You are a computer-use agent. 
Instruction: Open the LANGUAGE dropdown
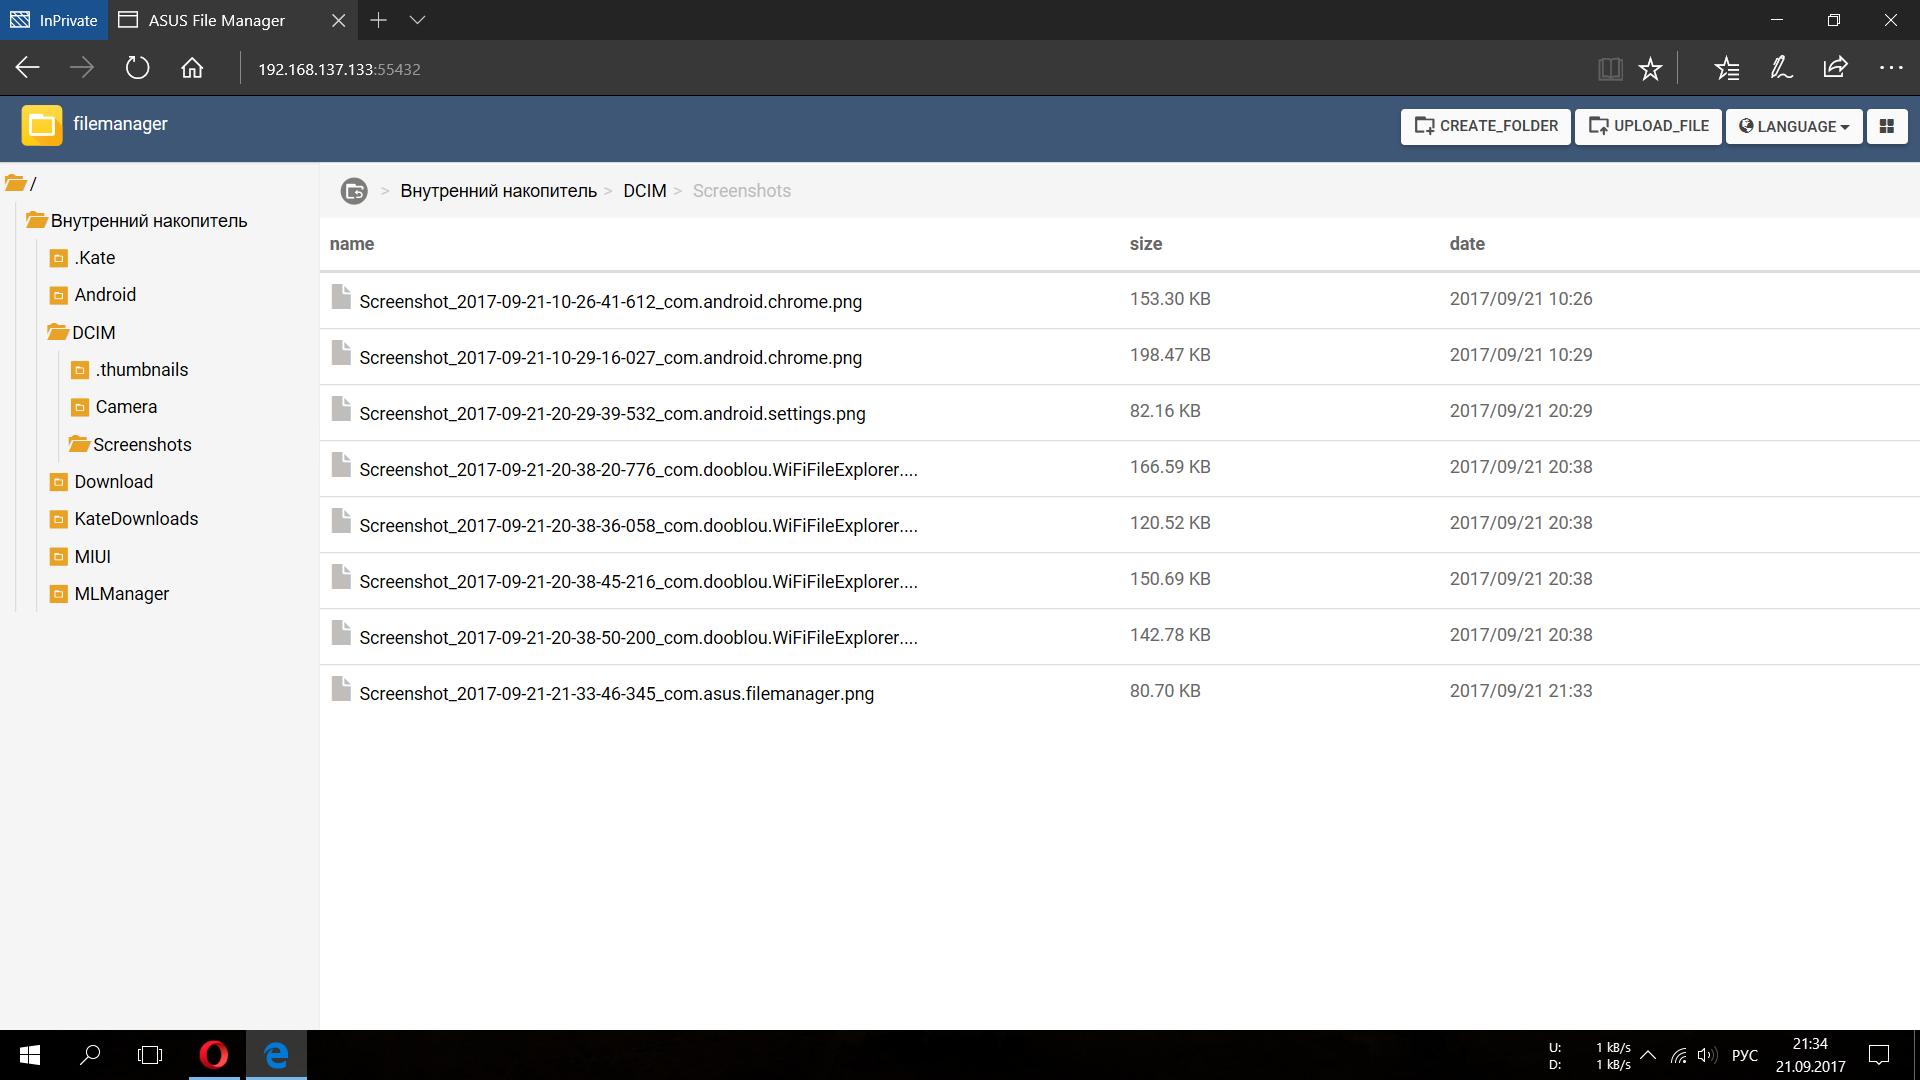[1794, 126]
